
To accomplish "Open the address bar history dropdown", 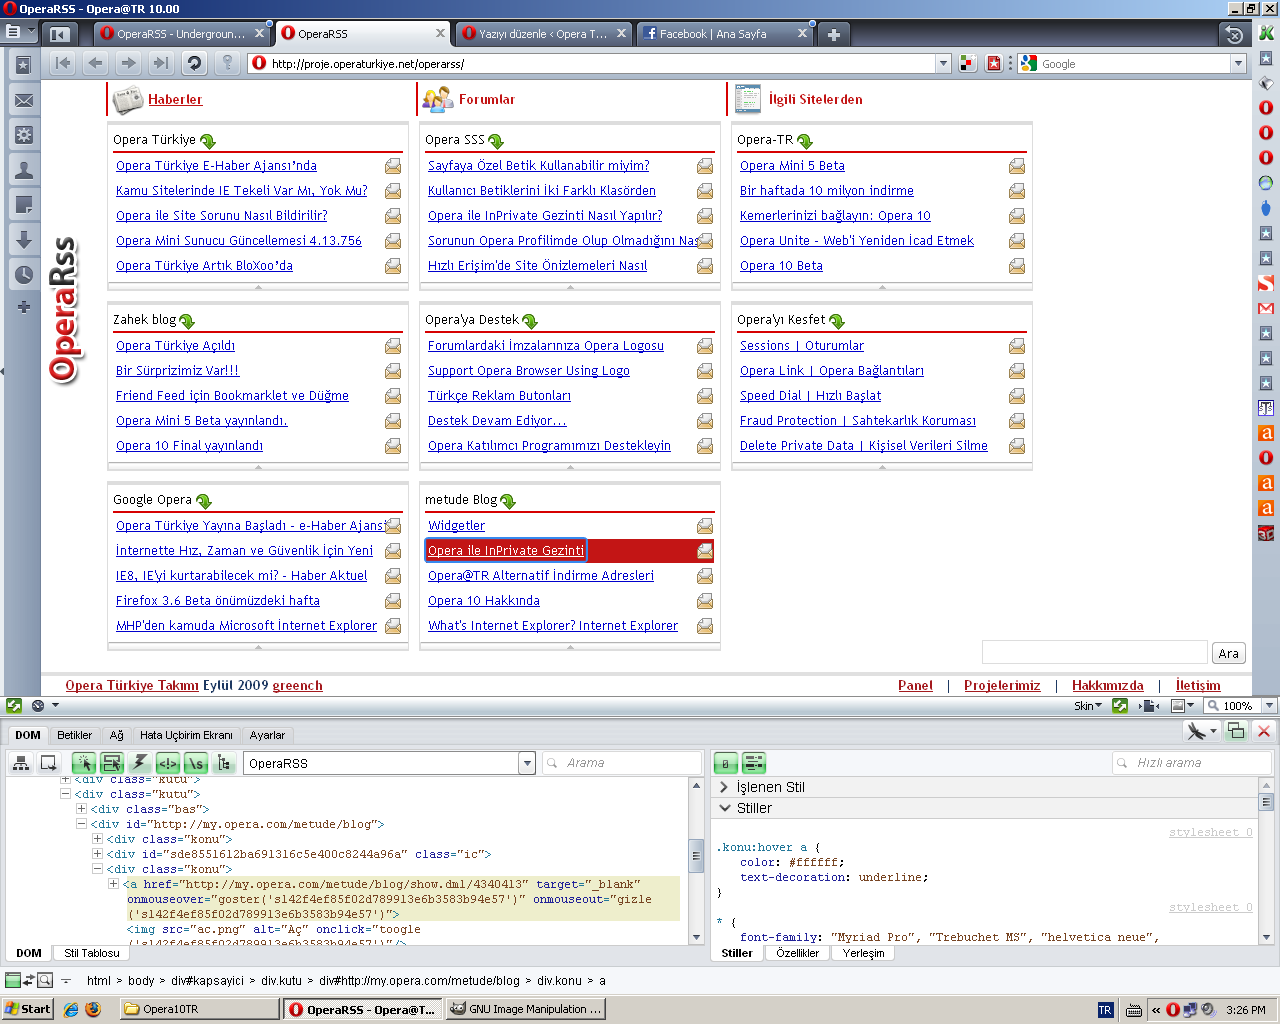I will point(943,63).
